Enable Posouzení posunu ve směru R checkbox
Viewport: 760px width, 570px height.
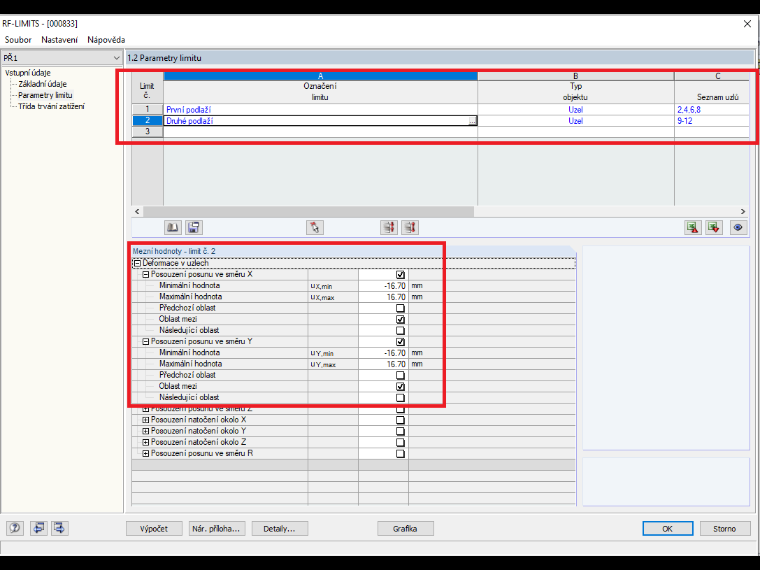click(400, 454)
